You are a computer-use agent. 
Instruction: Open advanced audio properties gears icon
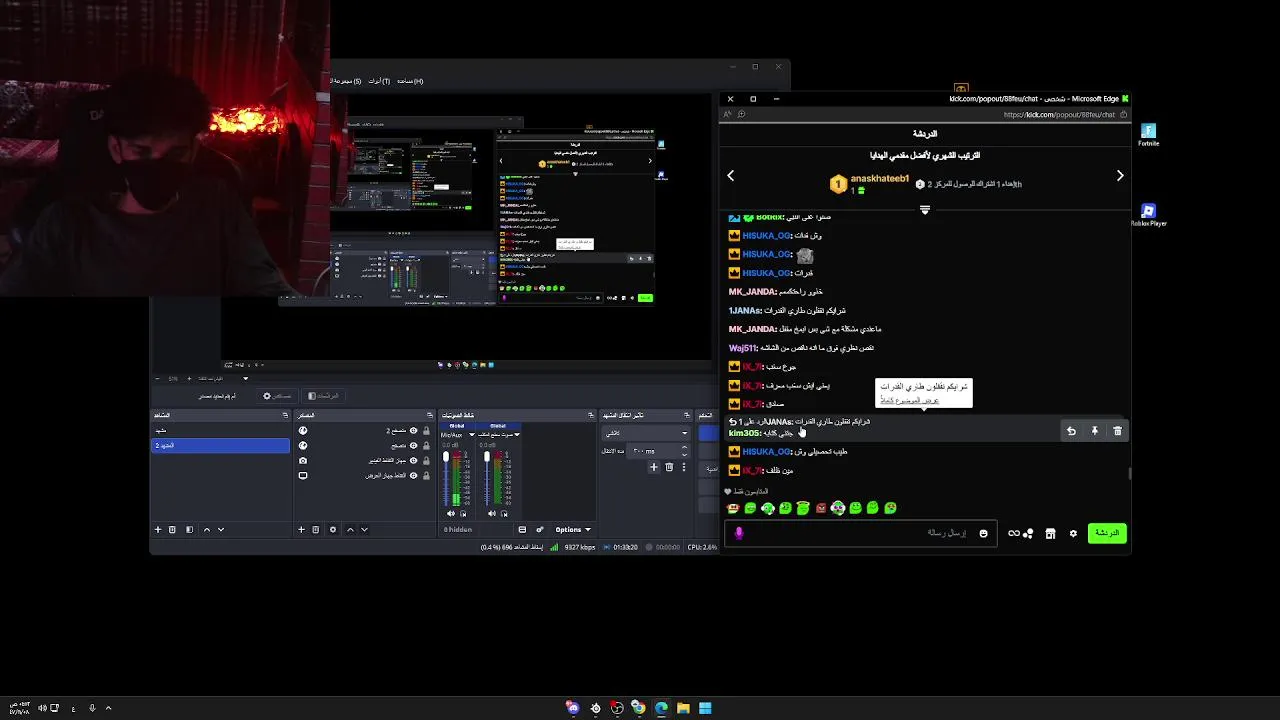[540, 529]
